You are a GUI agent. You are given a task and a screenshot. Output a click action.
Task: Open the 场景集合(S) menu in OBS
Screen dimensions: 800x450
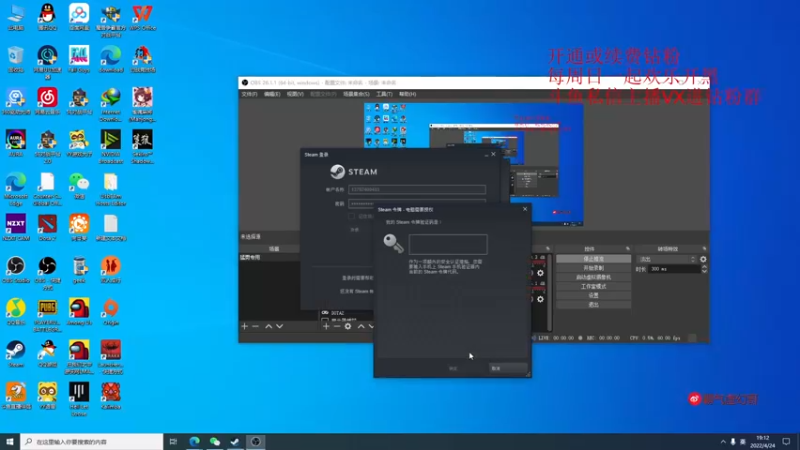pos(356,94)
